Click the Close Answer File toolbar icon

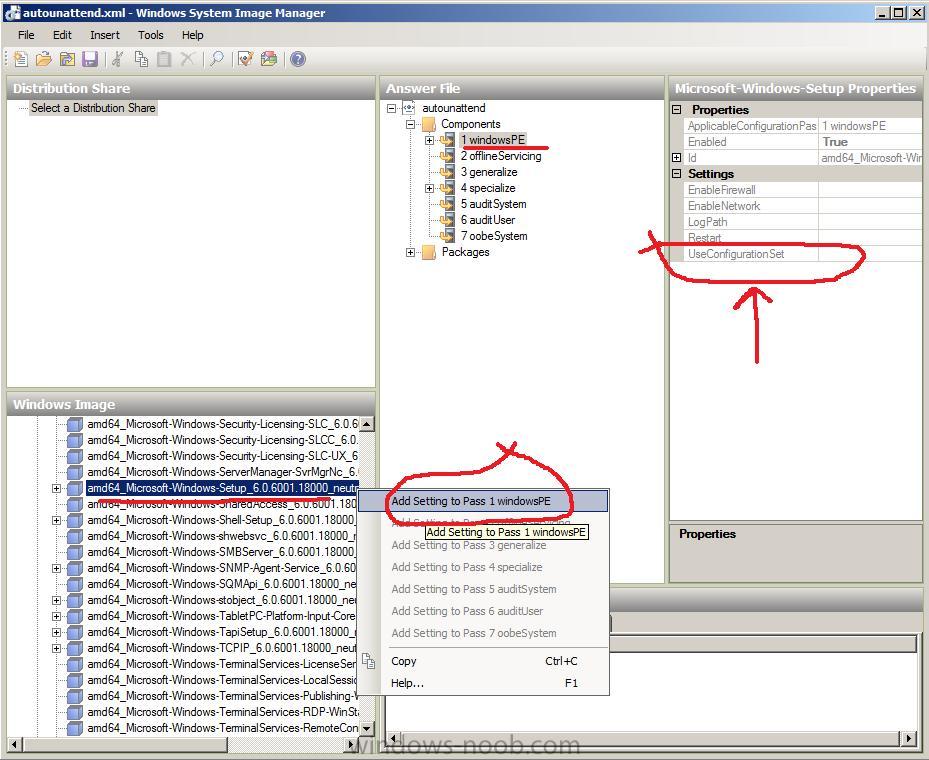pos(67,59)
